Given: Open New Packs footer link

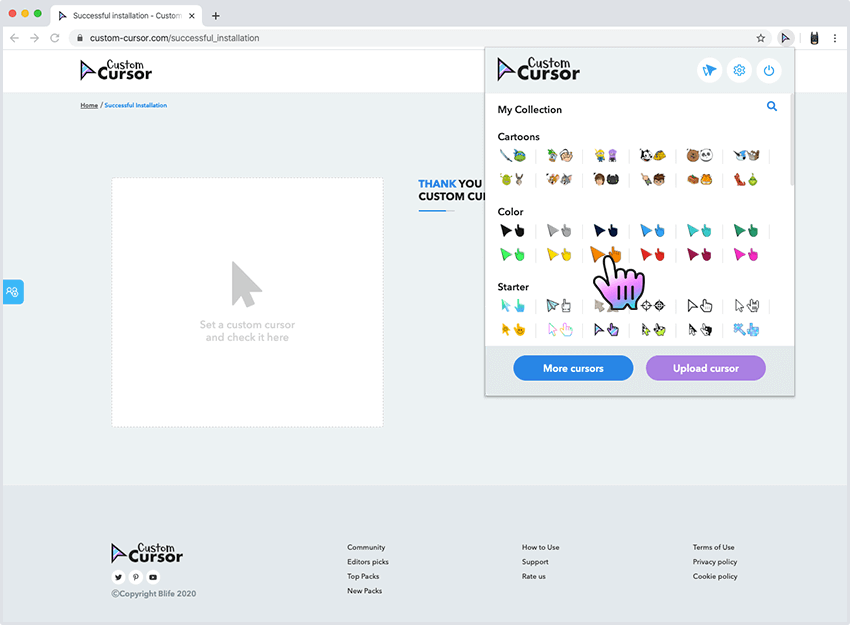Looking at the screenshot, I should click(x=365, y=591).
